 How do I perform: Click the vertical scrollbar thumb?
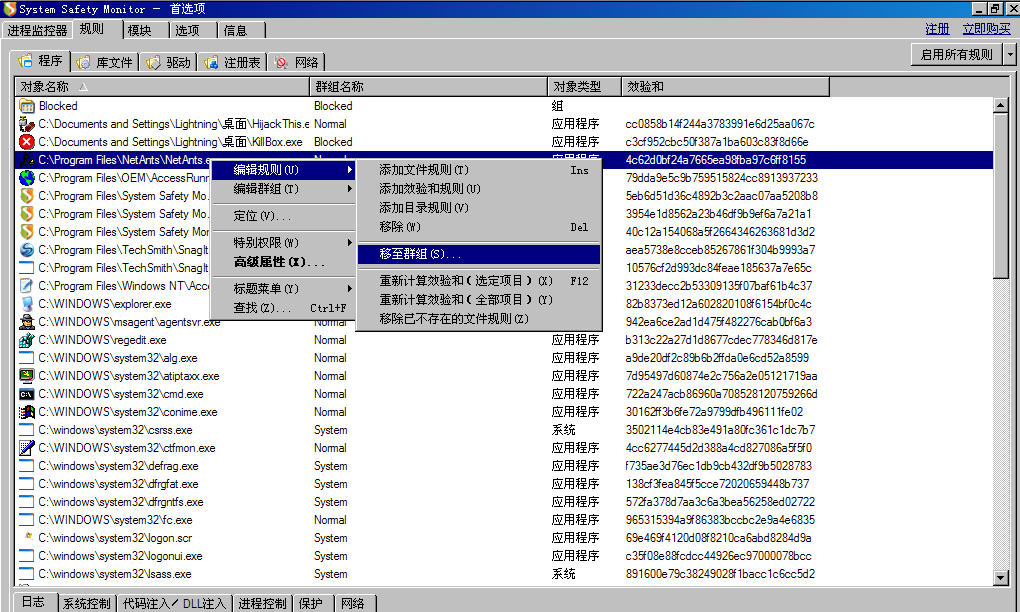(1001, 196)
